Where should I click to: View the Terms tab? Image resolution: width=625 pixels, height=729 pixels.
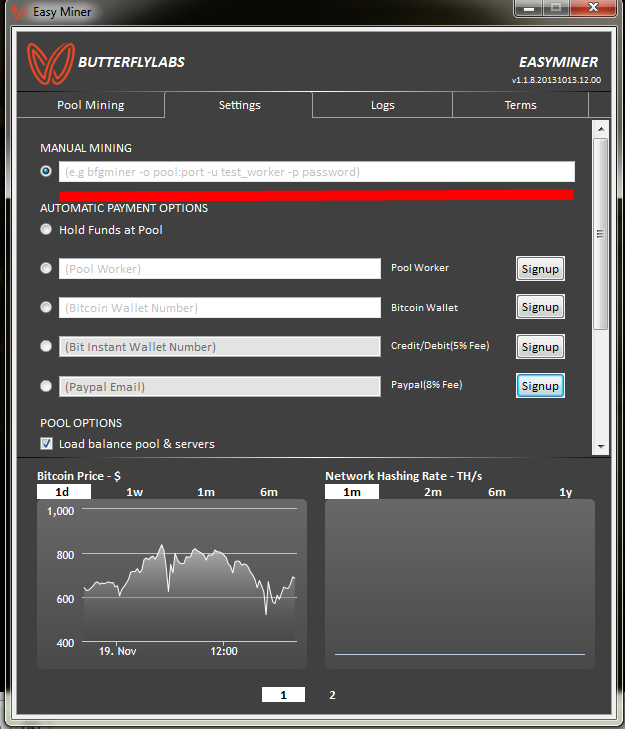520,105
